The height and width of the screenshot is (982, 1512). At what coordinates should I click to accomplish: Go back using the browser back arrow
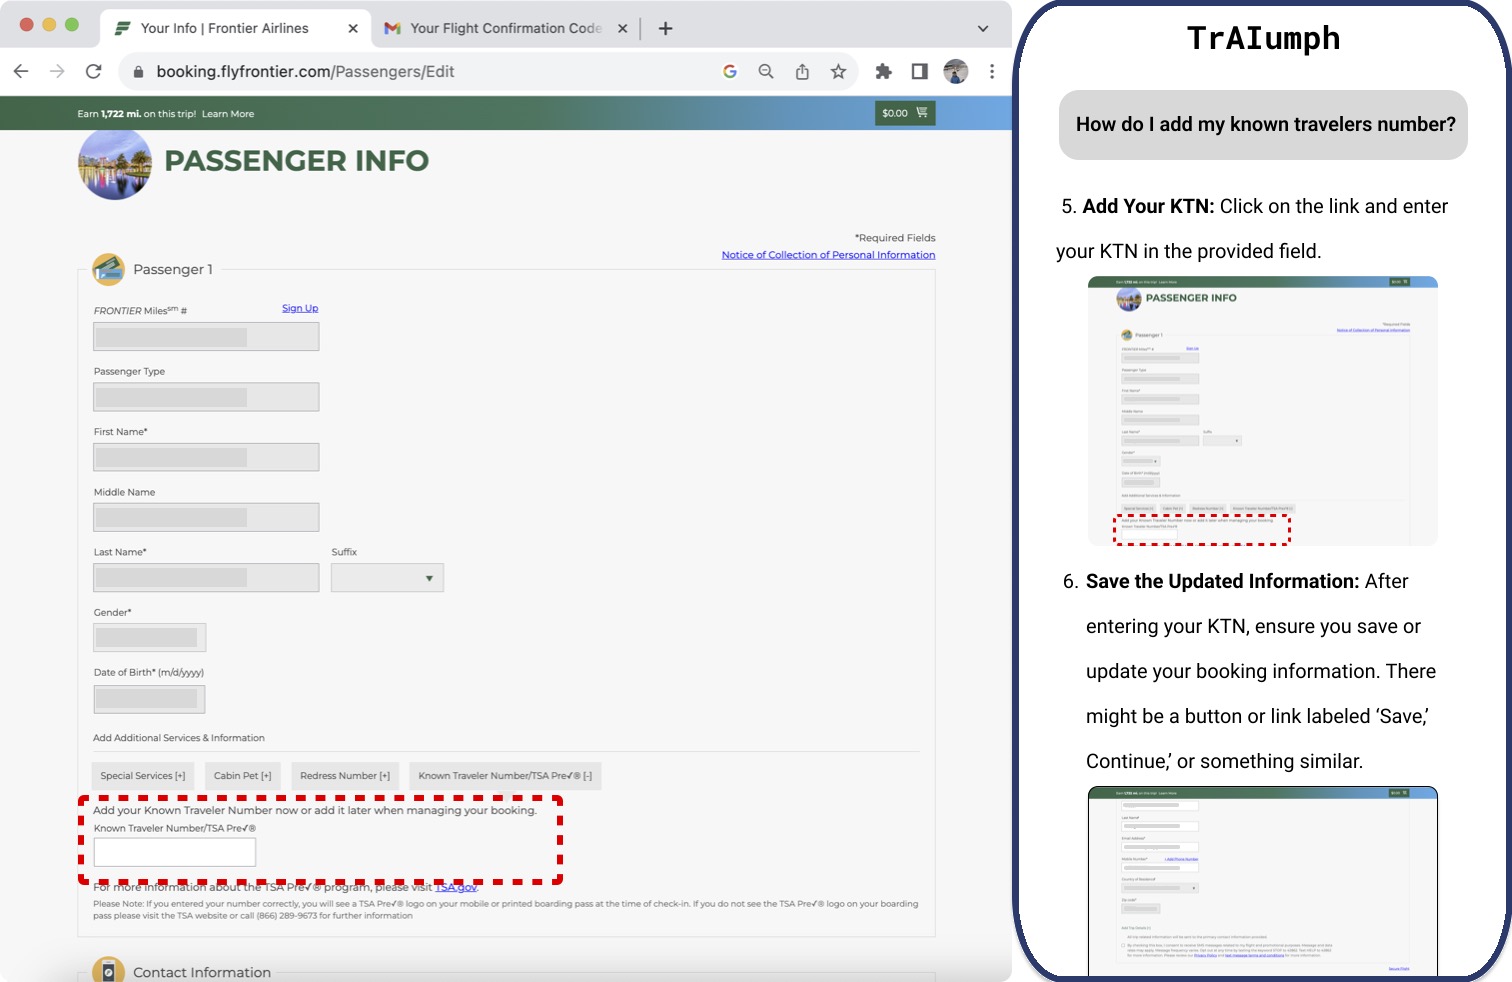(x=21, y=71)
